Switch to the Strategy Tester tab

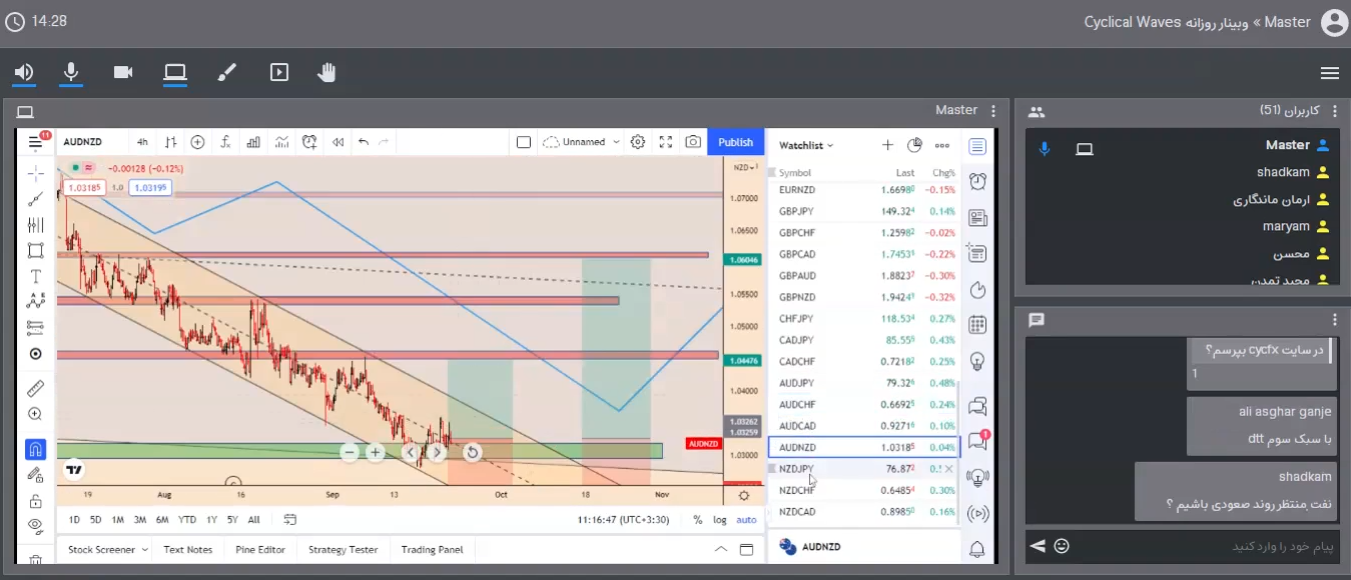pyautogui.click(x=343, y=549)
